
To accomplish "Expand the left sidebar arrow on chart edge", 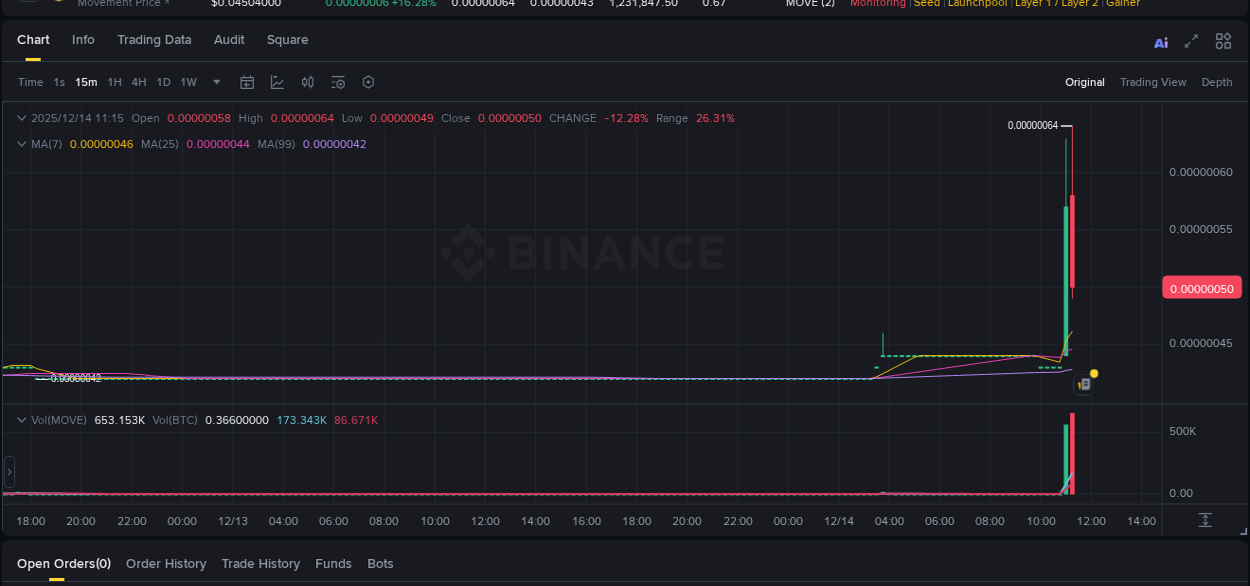I will pyautogui.click(x=8, y=471).
